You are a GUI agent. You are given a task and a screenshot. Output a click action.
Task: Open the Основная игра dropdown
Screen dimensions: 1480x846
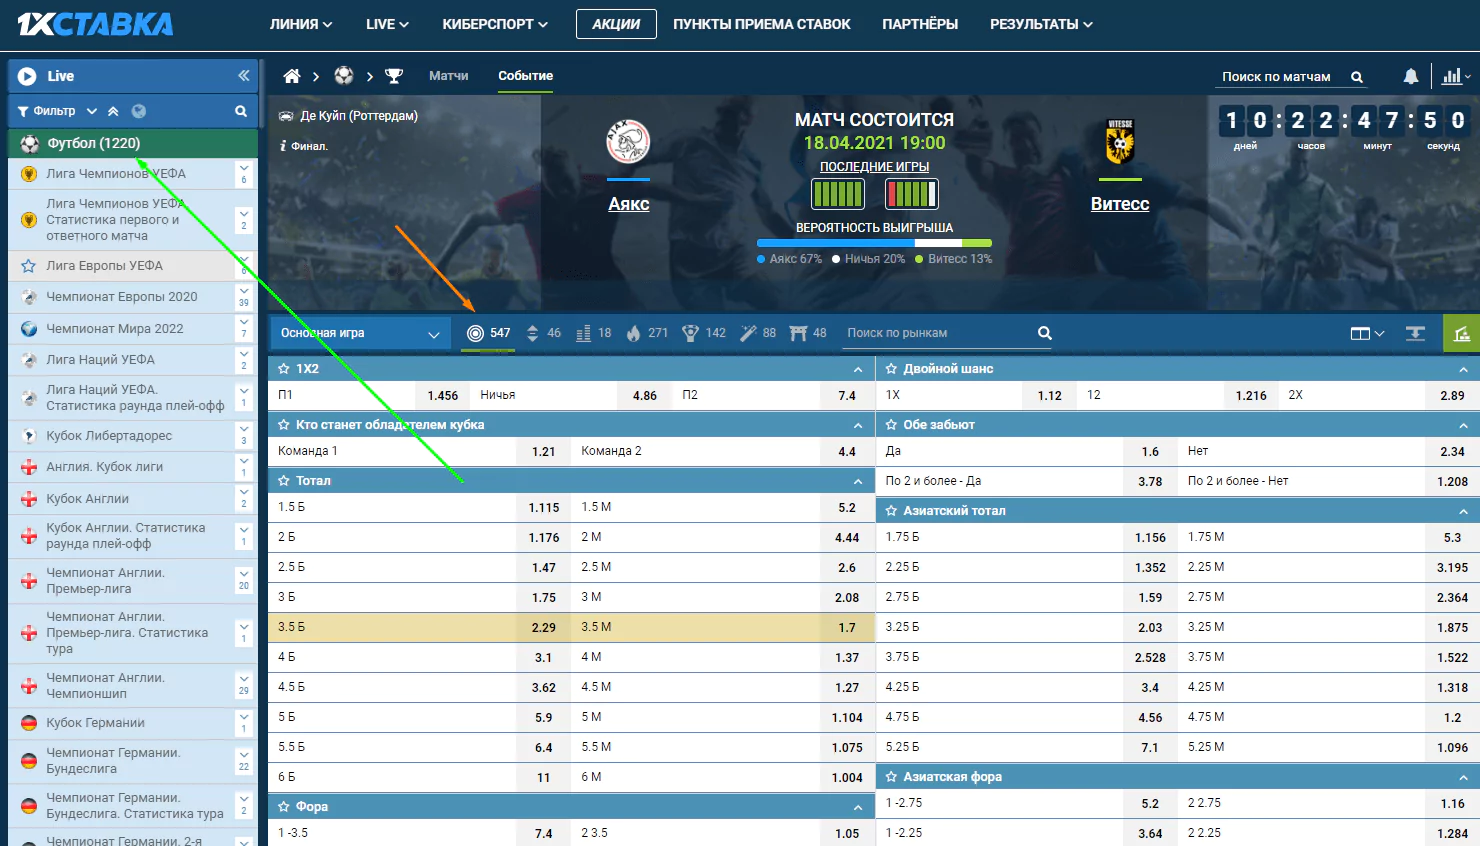click(360, 333)
